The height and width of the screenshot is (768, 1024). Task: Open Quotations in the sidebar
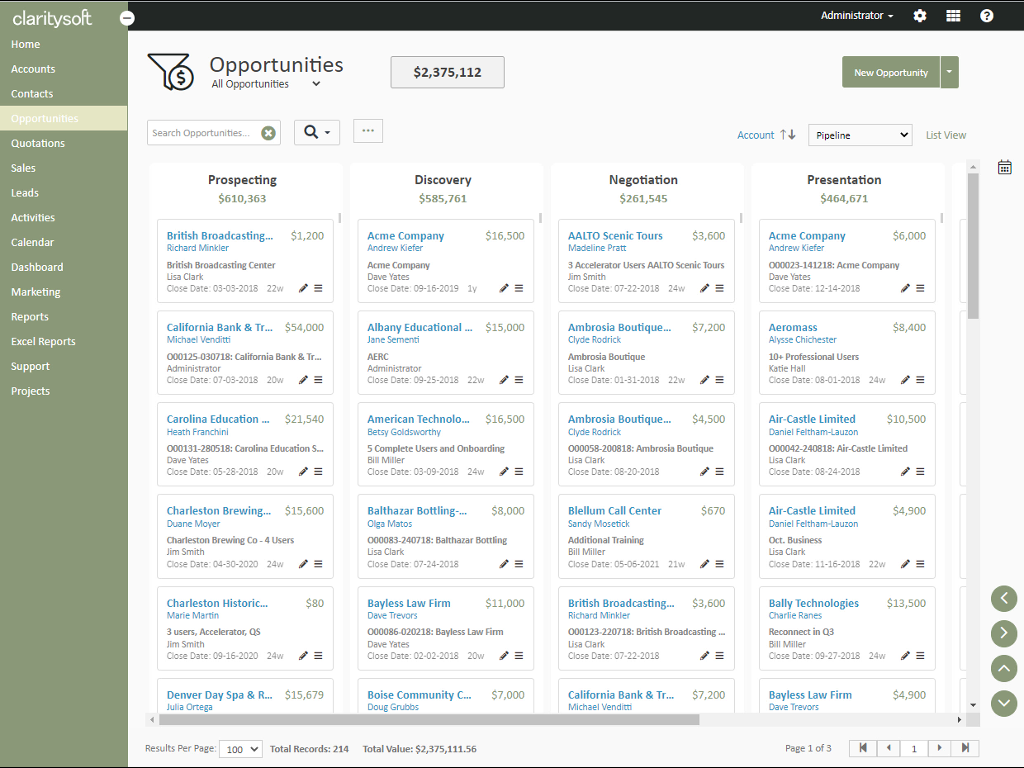38,144
